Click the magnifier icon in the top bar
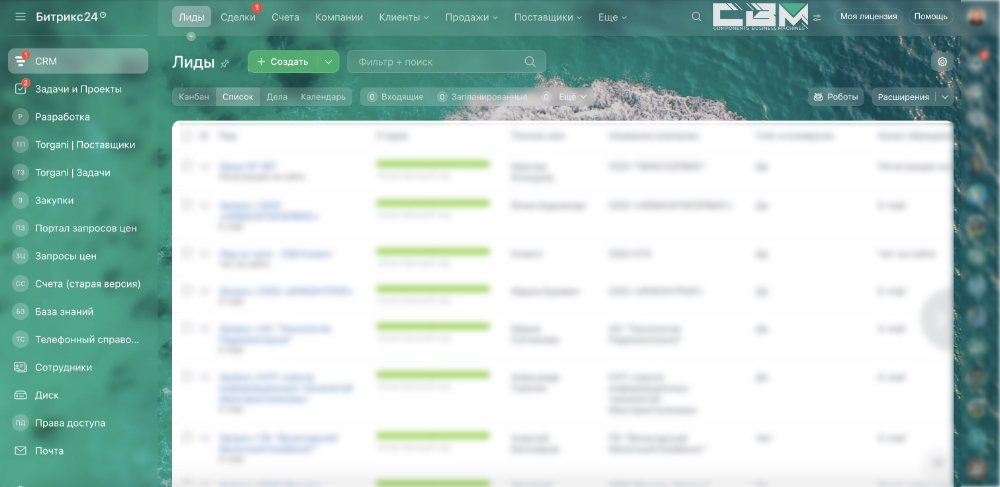This screenshot has height=487, width=1000. pos(697,17)
